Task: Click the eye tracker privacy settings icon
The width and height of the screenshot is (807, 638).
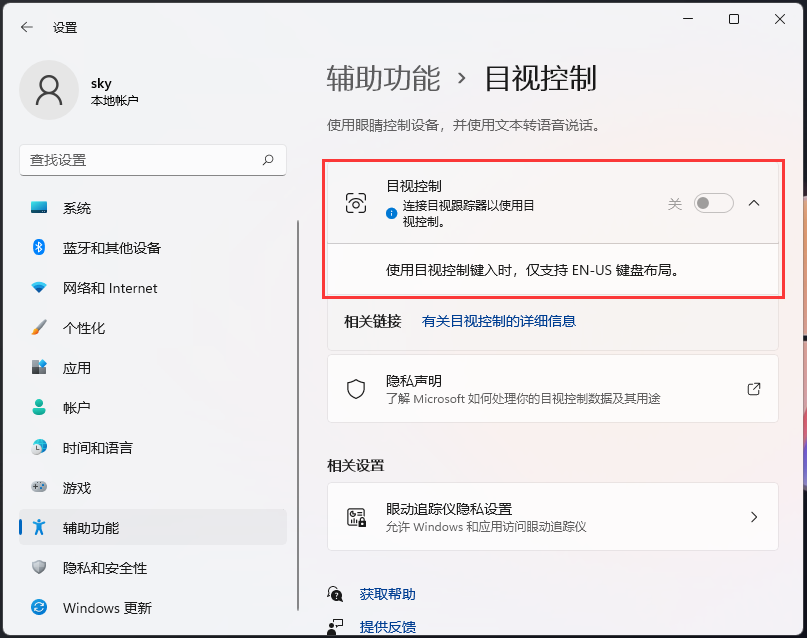Action: (x=356, y=517)
